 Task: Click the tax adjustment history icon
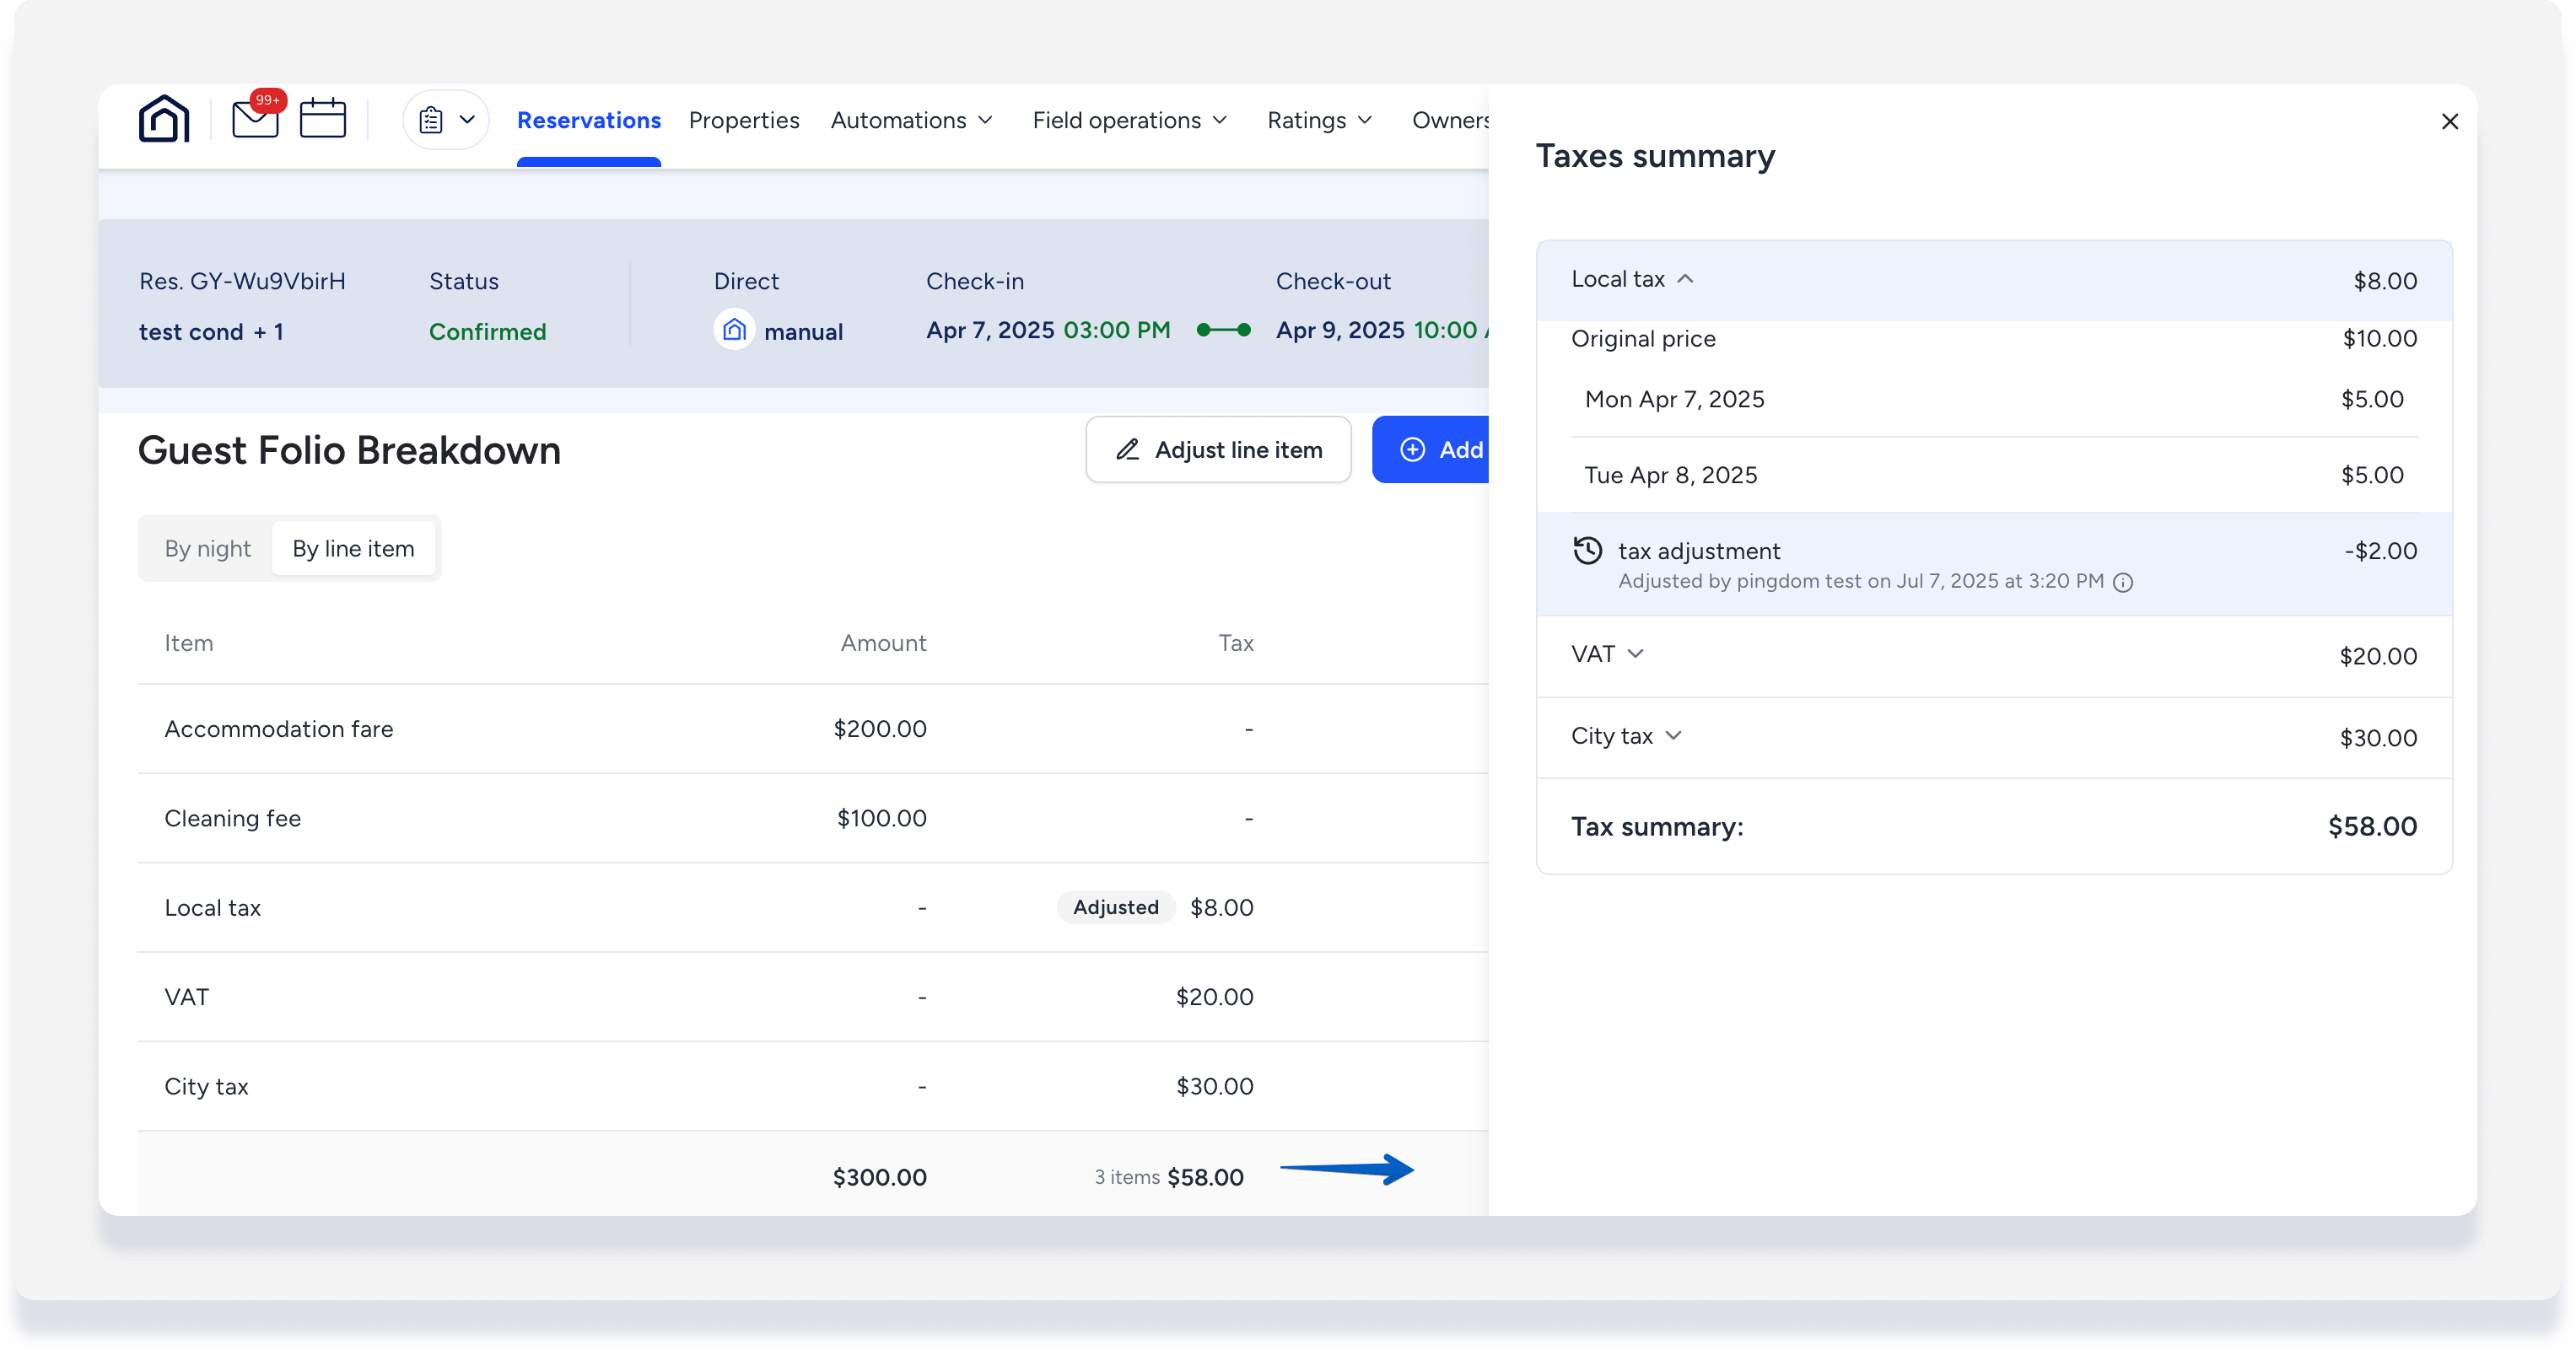point(1587,551)
